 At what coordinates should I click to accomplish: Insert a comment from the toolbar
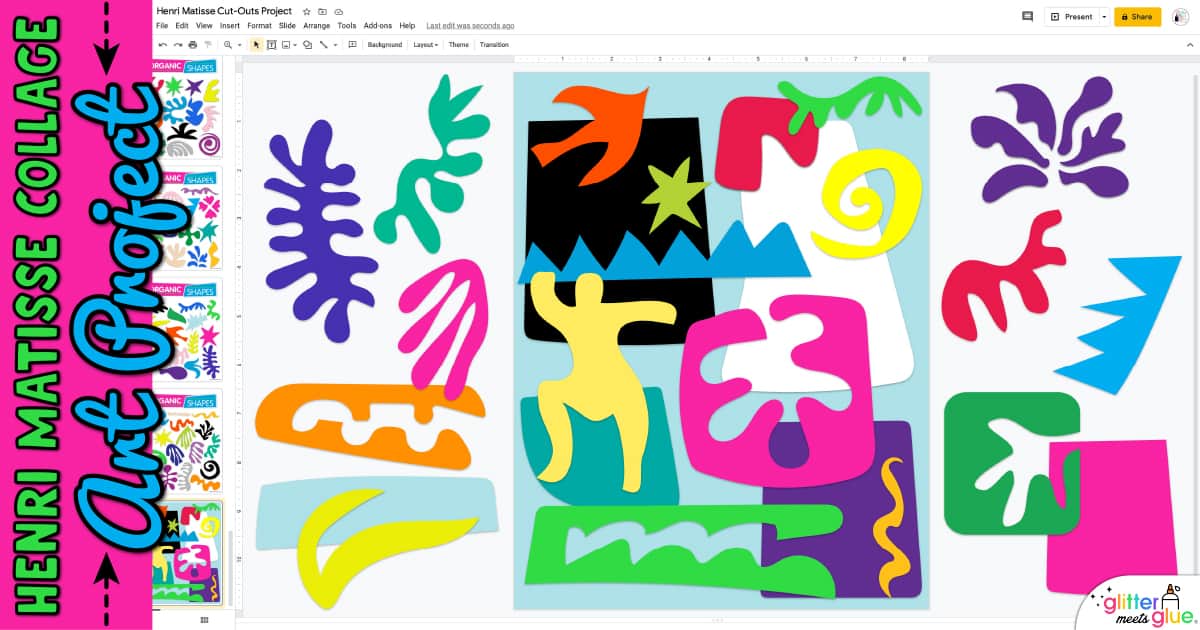tap(353, 44)
